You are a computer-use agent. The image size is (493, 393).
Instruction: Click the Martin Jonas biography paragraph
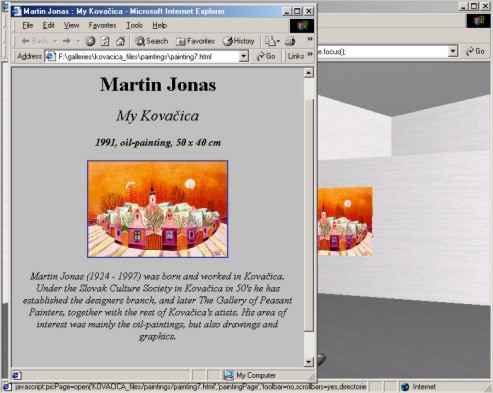(158, 306)
